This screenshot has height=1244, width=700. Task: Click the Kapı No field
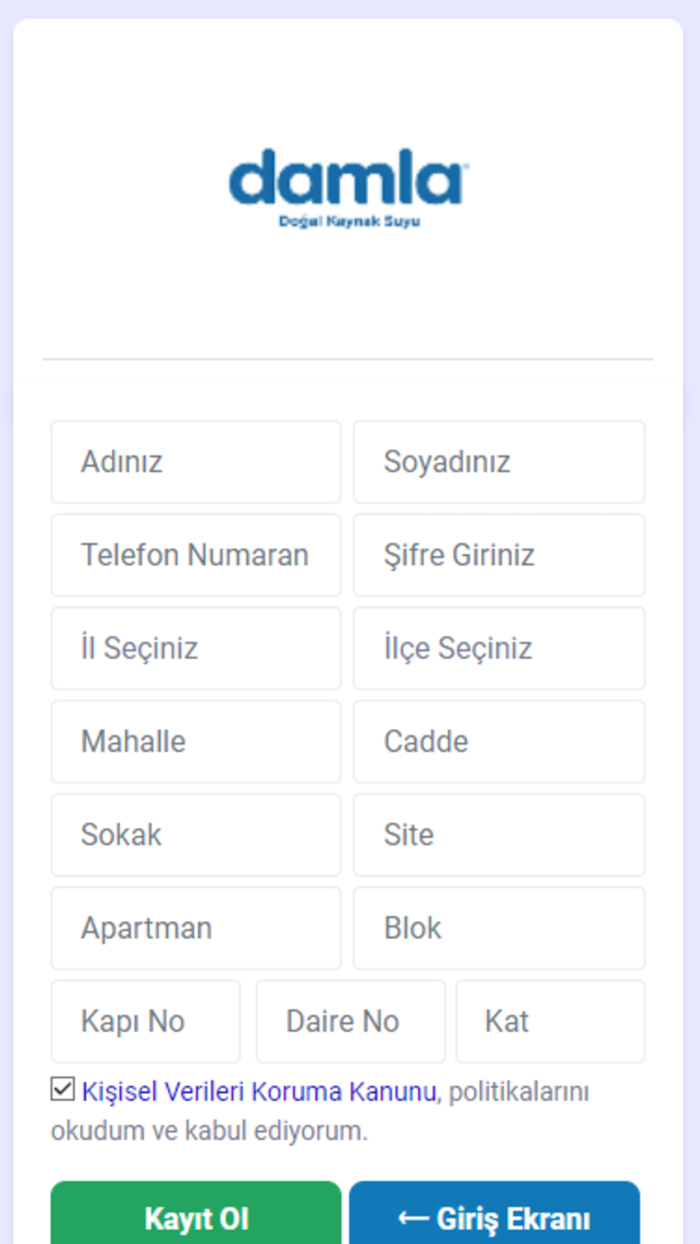145,1021
